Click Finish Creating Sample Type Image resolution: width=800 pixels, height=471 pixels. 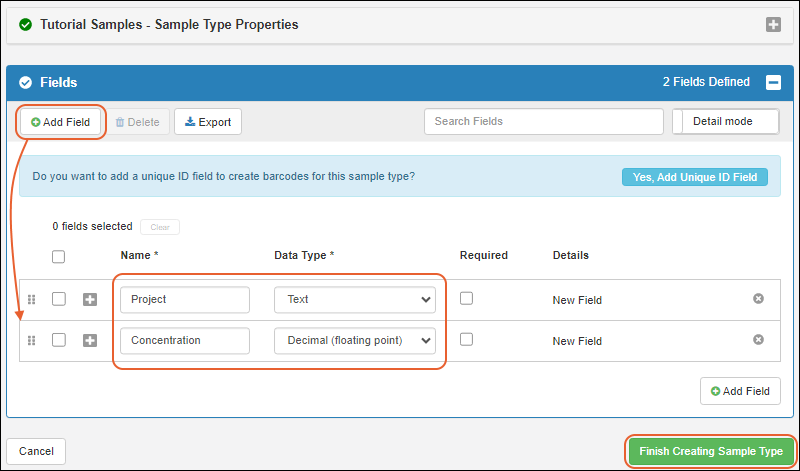[711, 451]
